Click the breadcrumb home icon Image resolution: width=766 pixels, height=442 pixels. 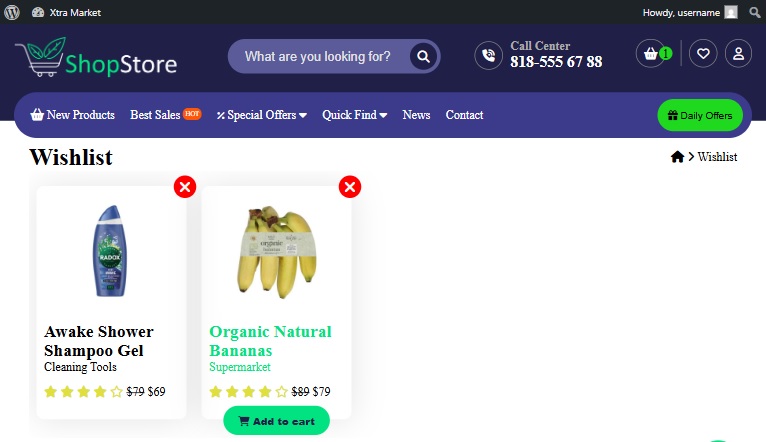click(677, 157)
